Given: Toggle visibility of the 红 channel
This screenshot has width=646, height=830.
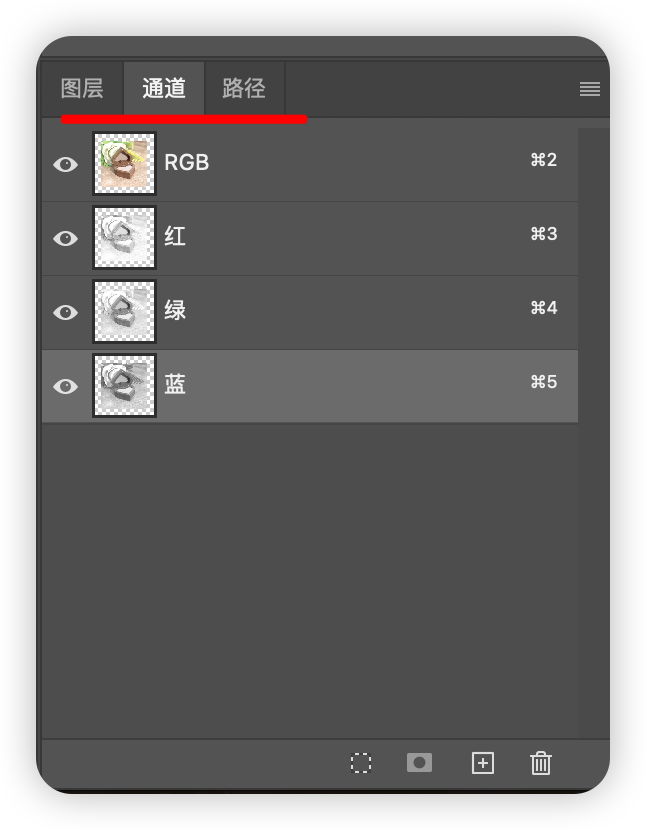Looking at the screenshot, I should (66, 238).
